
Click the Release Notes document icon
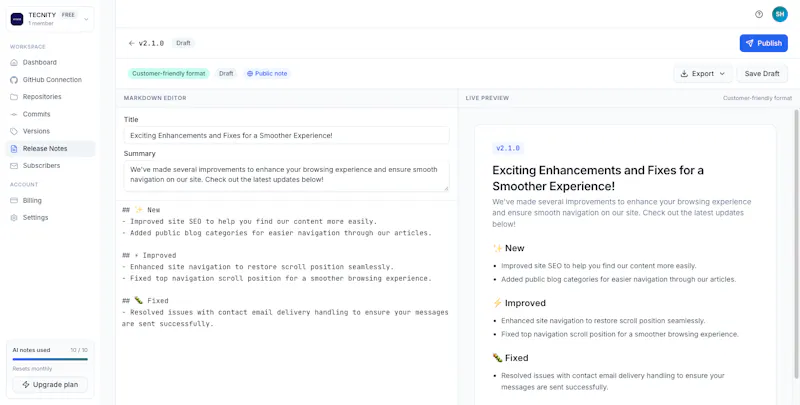point(14,148)
